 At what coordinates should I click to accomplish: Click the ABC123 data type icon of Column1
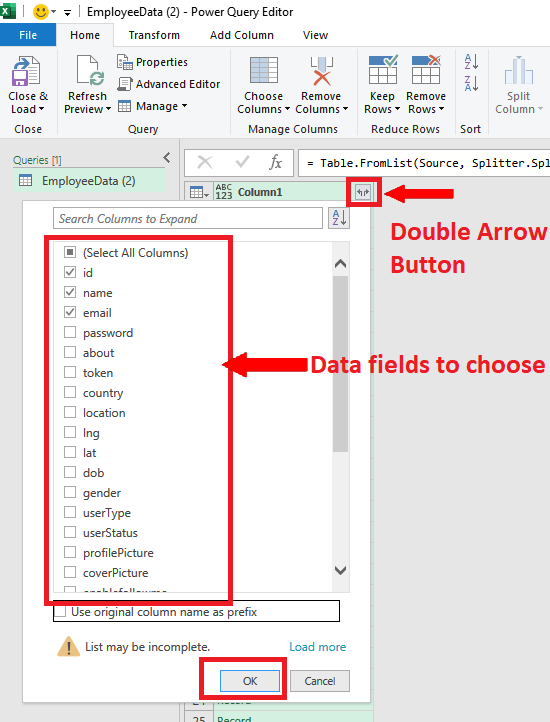(224, 192)
